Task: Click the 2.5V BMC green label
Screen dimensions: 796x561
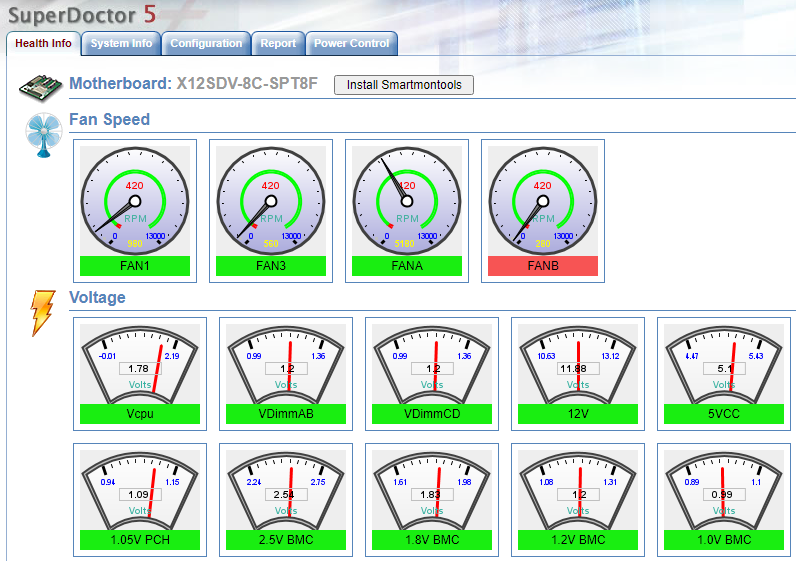Action: point(286,540)
